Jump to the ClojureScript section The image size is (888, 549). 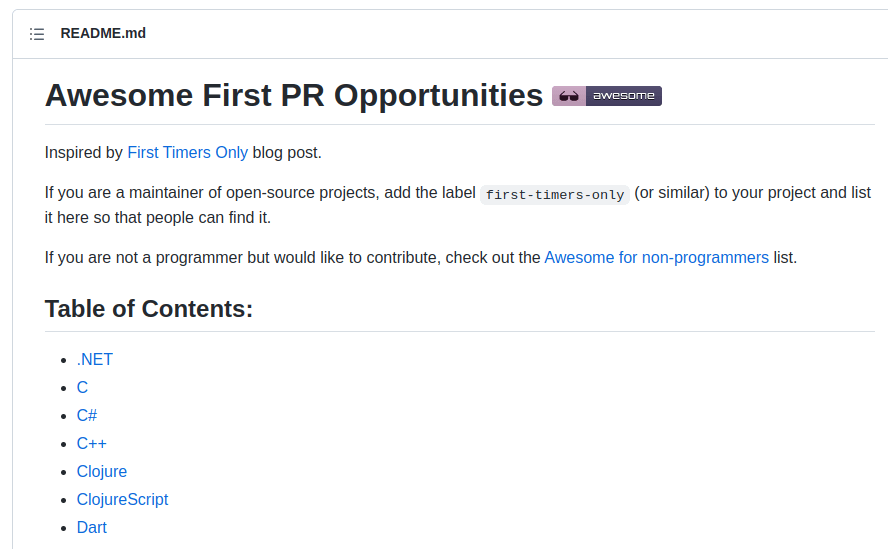click(122, 500)
